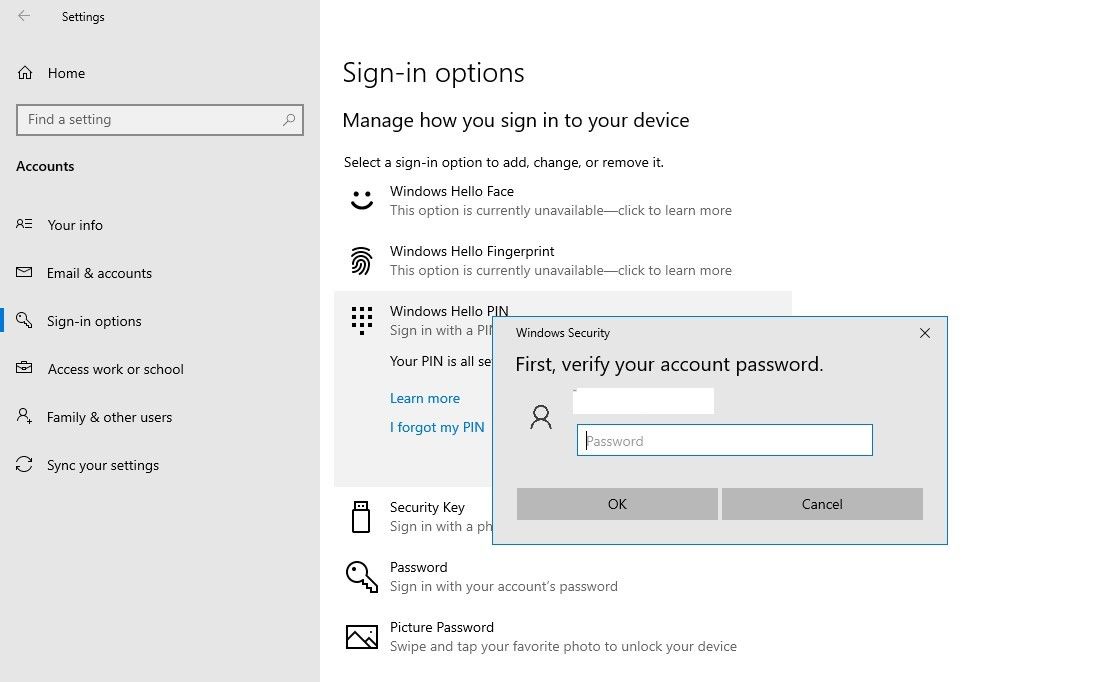Click the I forgot my PIN link

click(437, 427)
